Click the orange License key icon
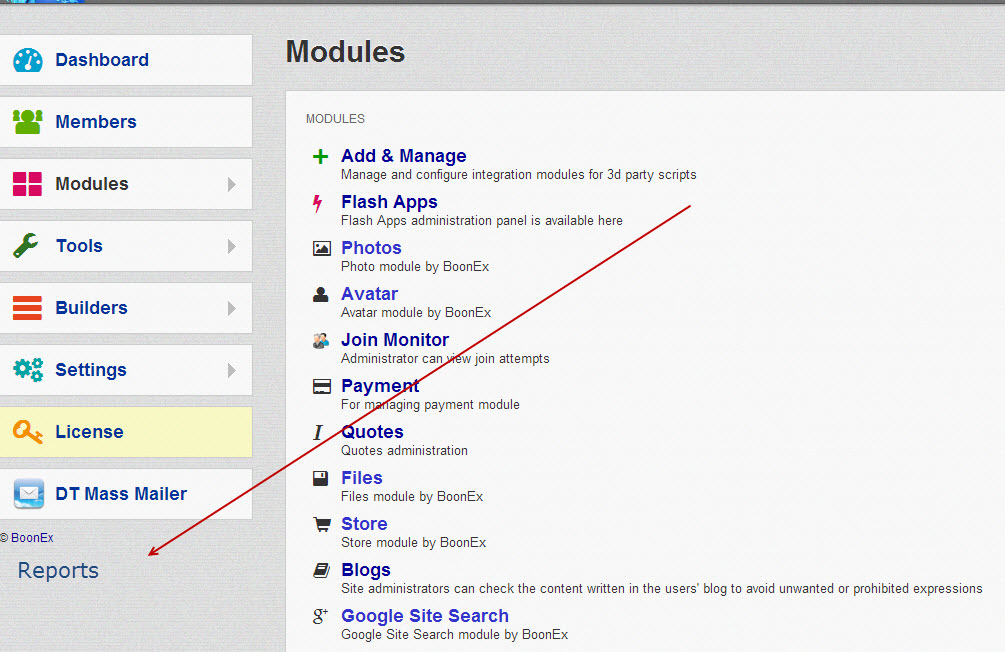Screen dimensions: 1005x652 (x=28, y=432)
